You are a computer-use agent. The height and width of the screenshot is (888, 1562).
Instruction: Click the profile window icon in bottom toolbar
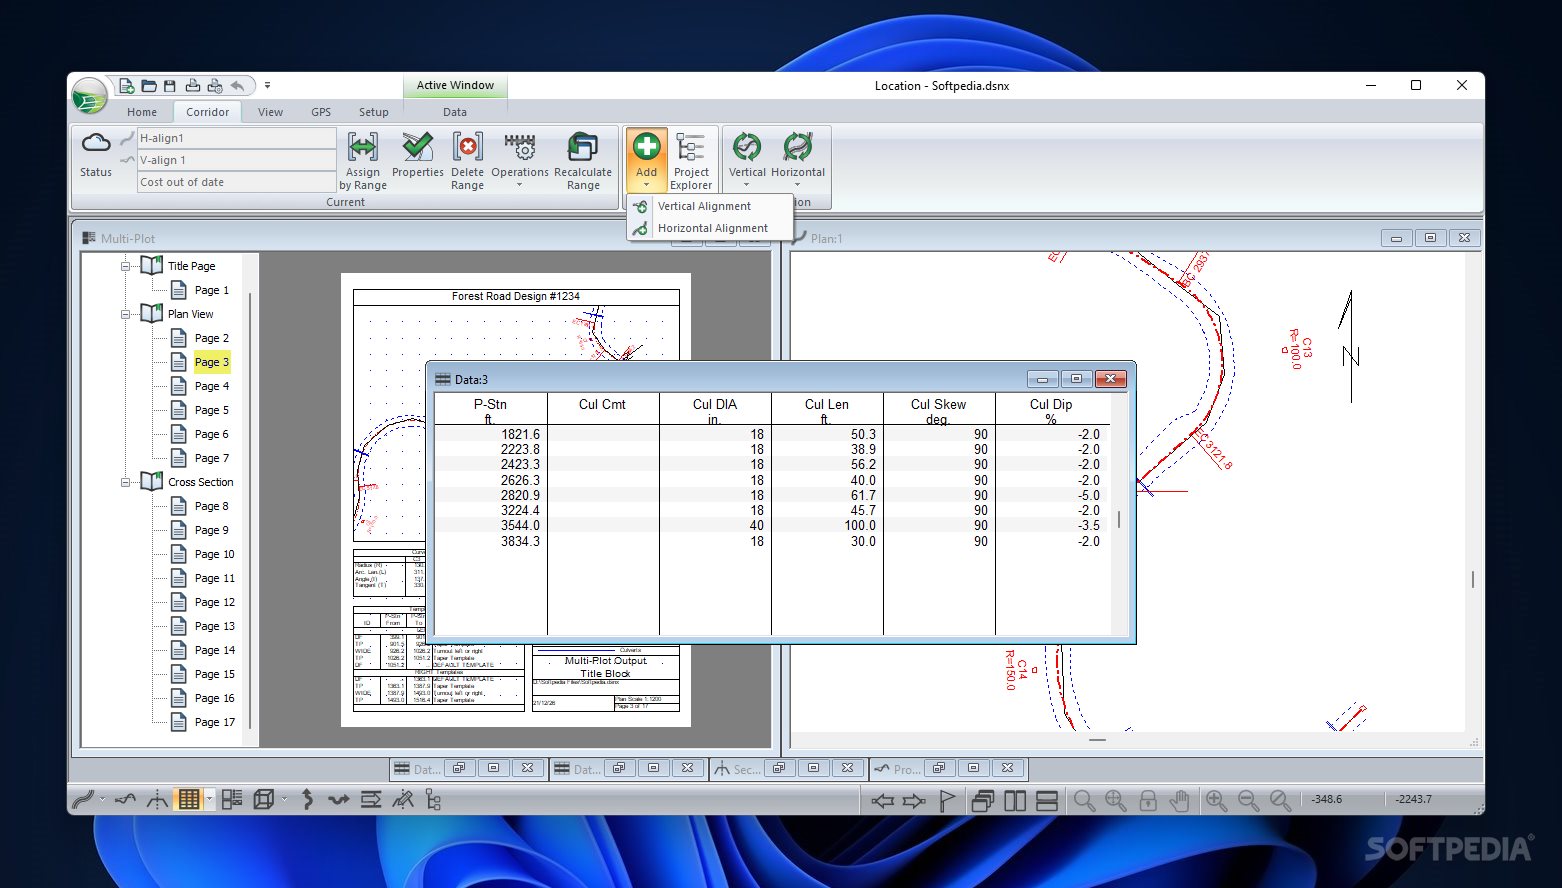click(125, 799)
